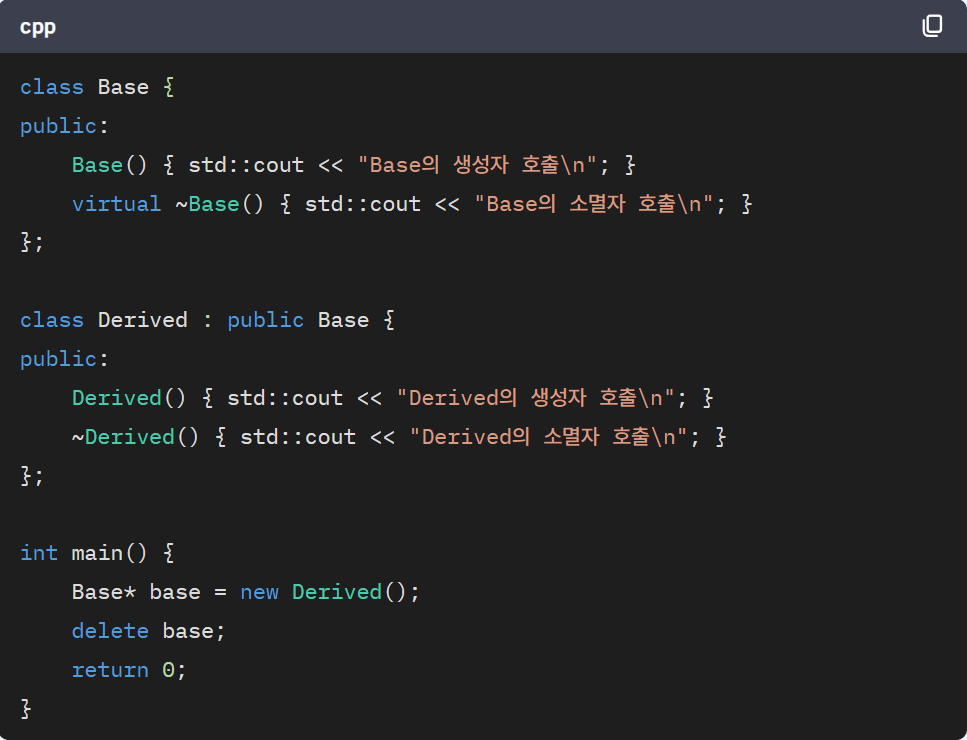Click the "int main() {" line
The height and width of the screenshot is (740, 967).
[x=97, y=553]
